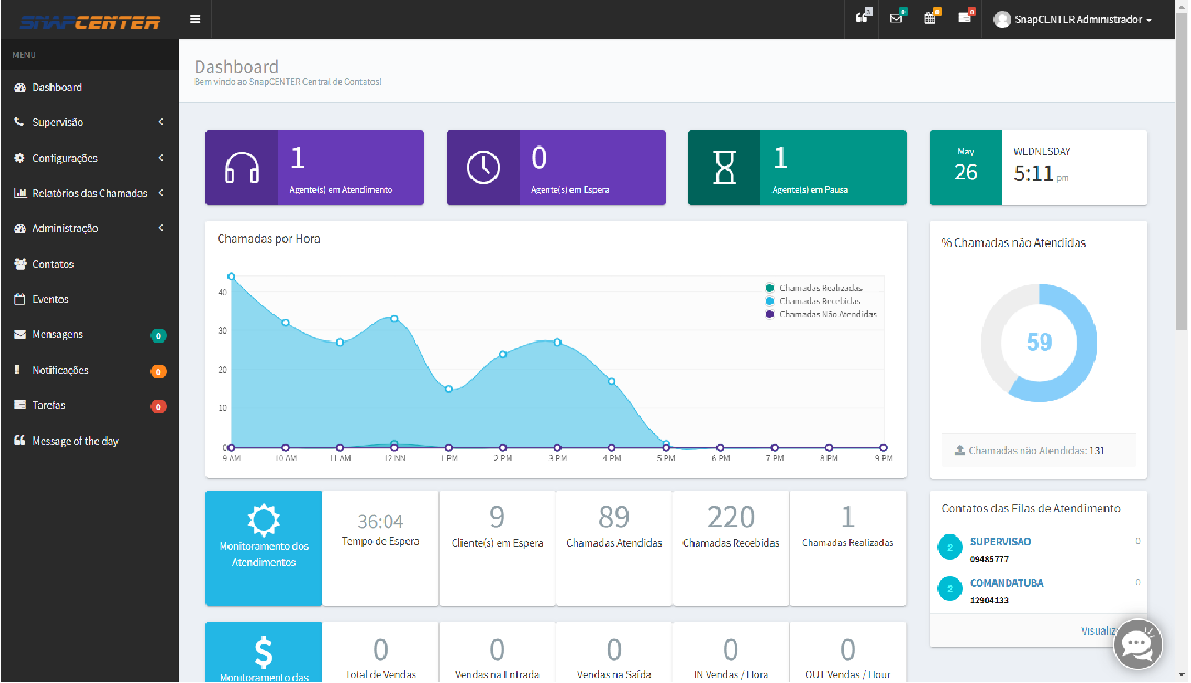Screen dimensions: 1191x683
Task: Open the quote message icon in top bar
Action: 862,18
